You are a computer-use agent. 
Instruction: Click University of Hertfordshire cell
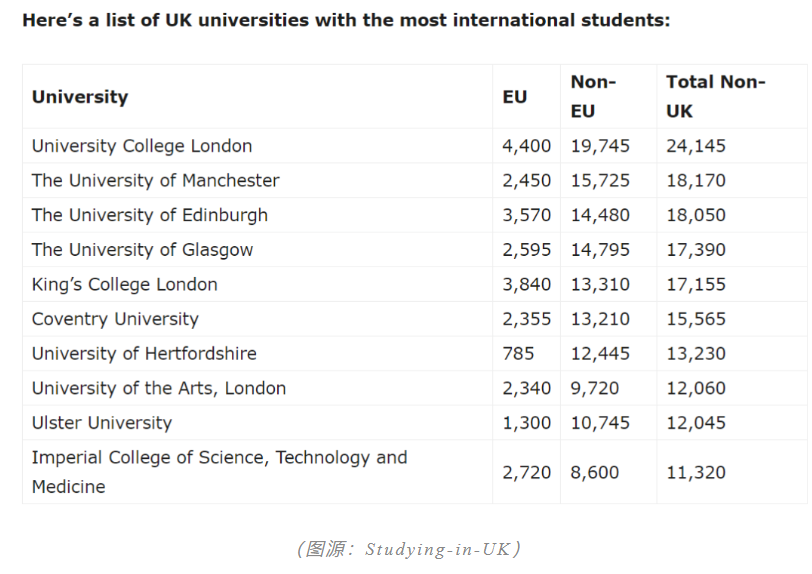pyautogui.click(x=144, y=354)
